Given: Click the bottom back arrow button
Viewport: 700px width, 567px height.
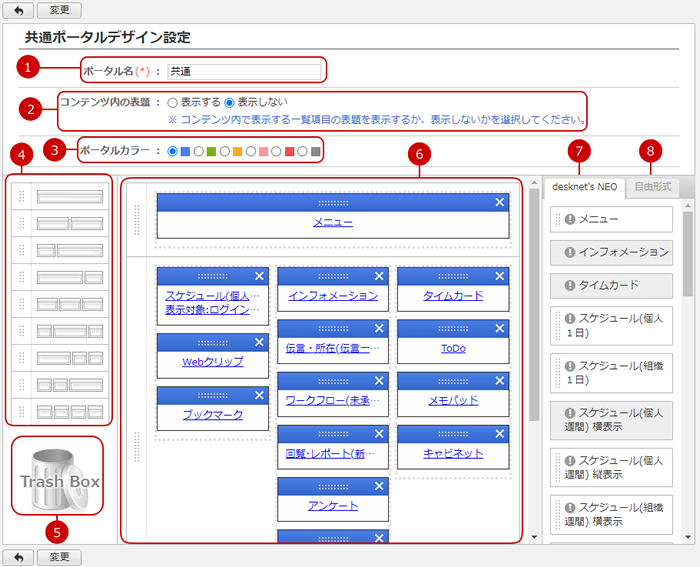Looking at the screenshot, I should (x=18, y=557).
